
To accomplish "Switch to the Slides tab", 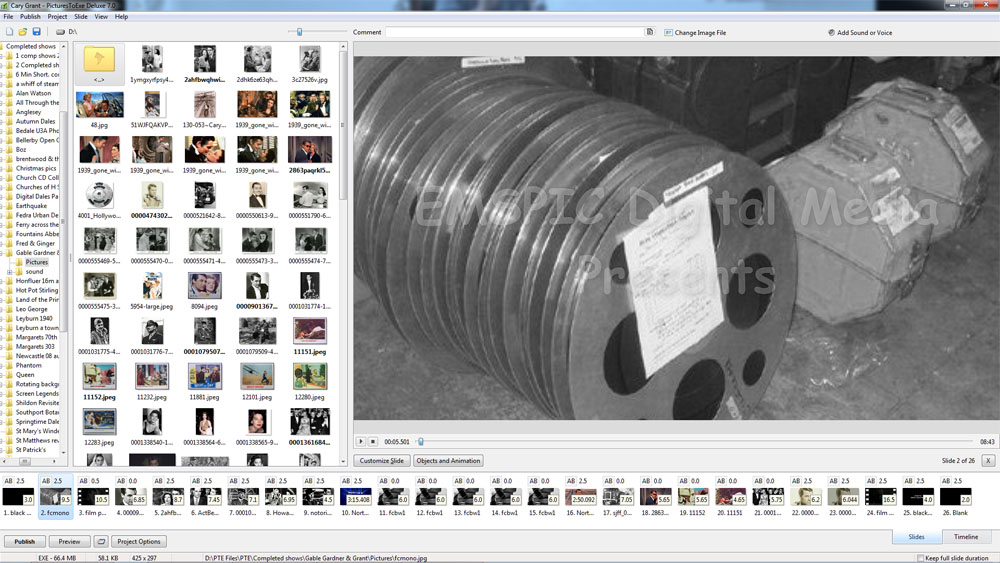I will pyautogui.click(x=916, y=537).
